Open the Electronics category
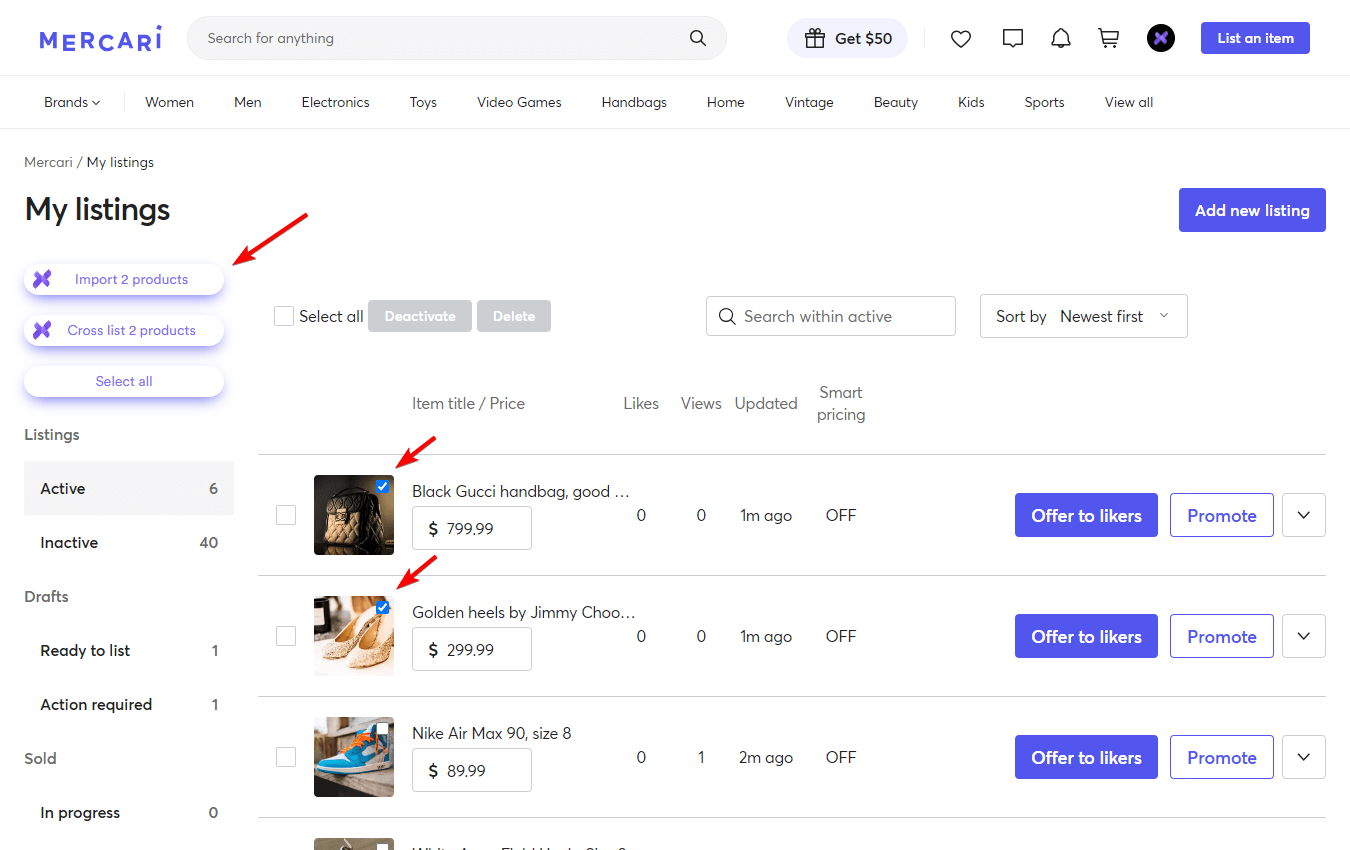This screenshot has height=850, width=1350. (x=335, y=102)
